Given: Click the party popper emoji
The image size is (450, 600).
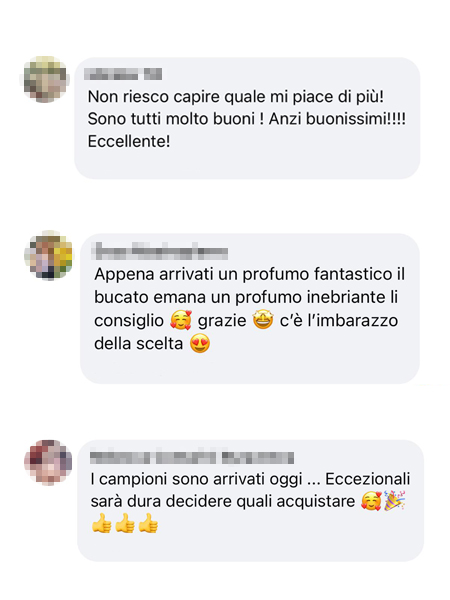Looking at the screenshot, I should click(x=395, y=501).
